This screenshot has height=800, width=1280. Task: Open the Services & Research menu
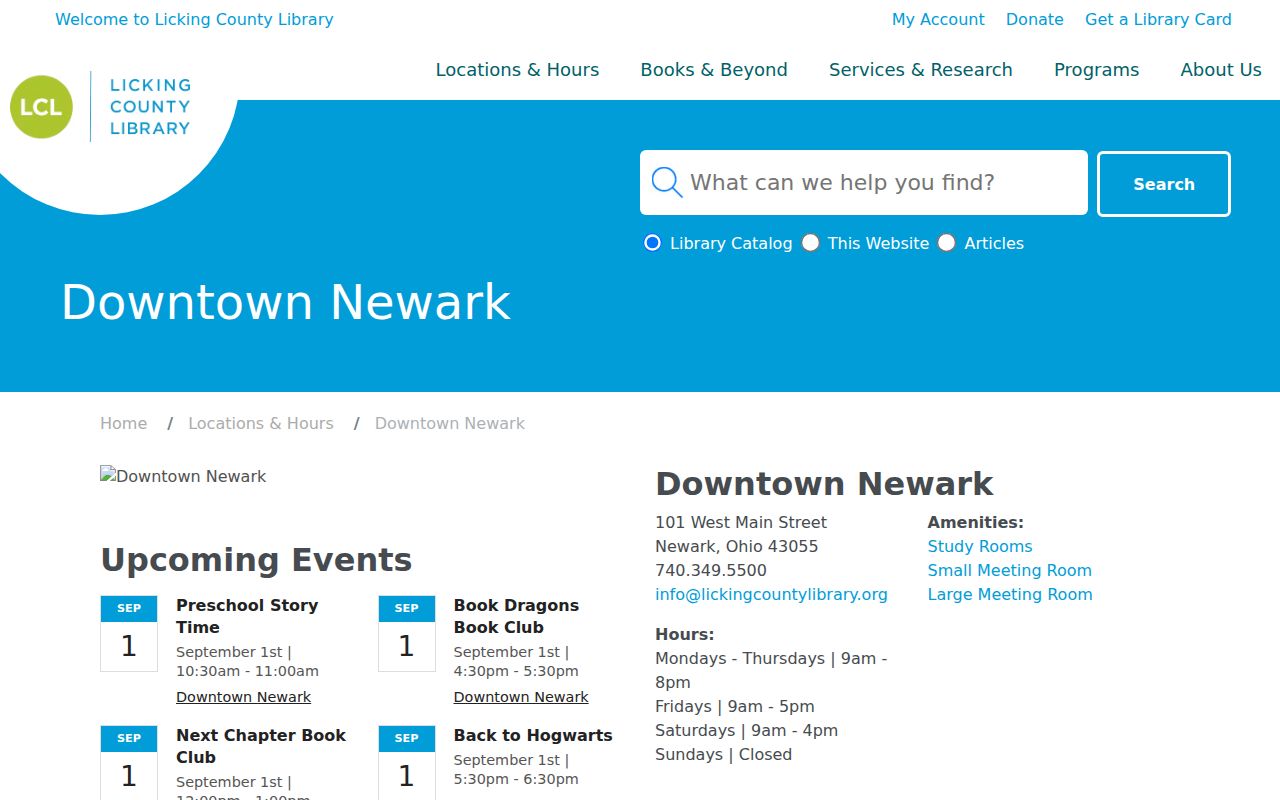920,70
